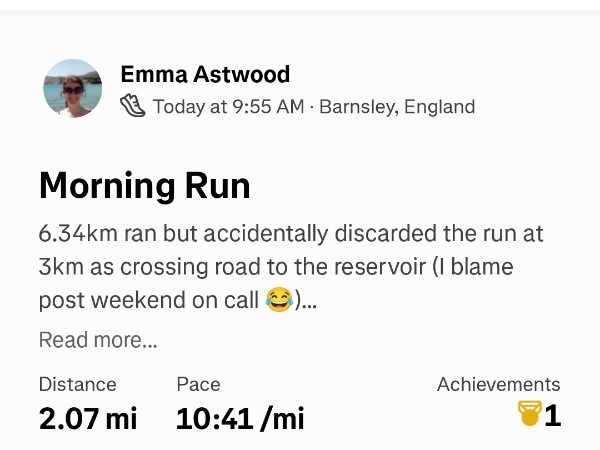Open the Barnsley, England location

coord(397,106)
